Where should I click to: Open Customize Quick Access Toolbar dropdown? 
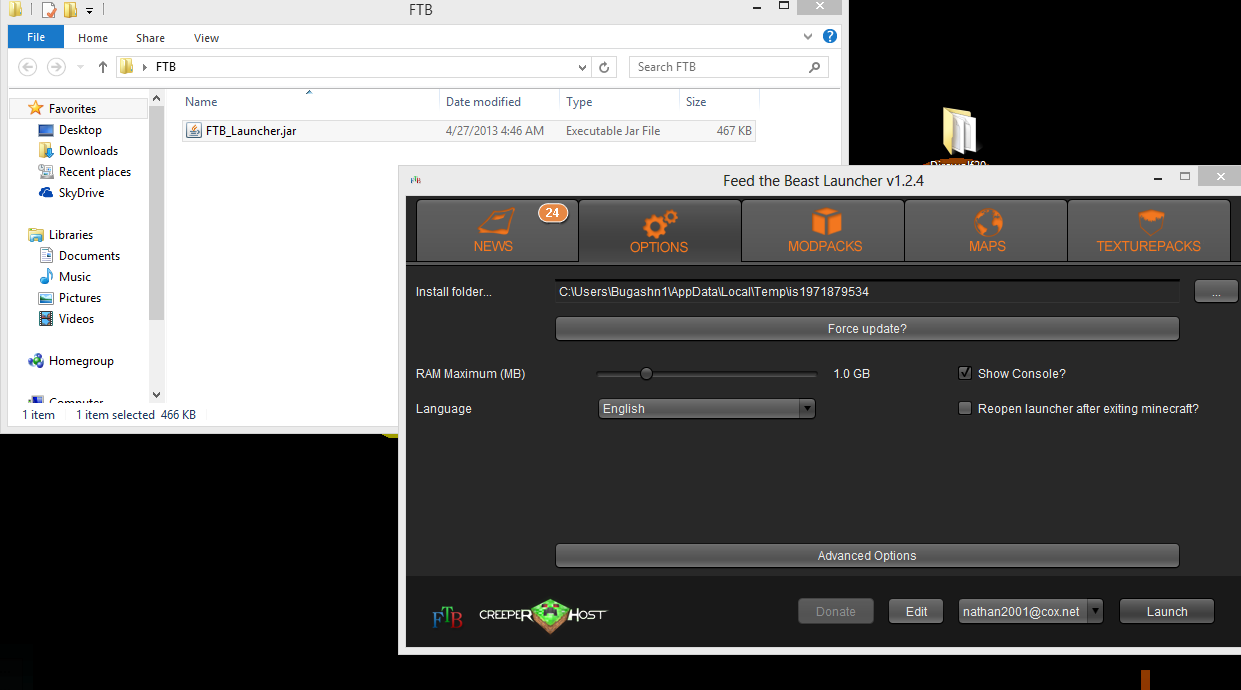click(x=89, y=11)
